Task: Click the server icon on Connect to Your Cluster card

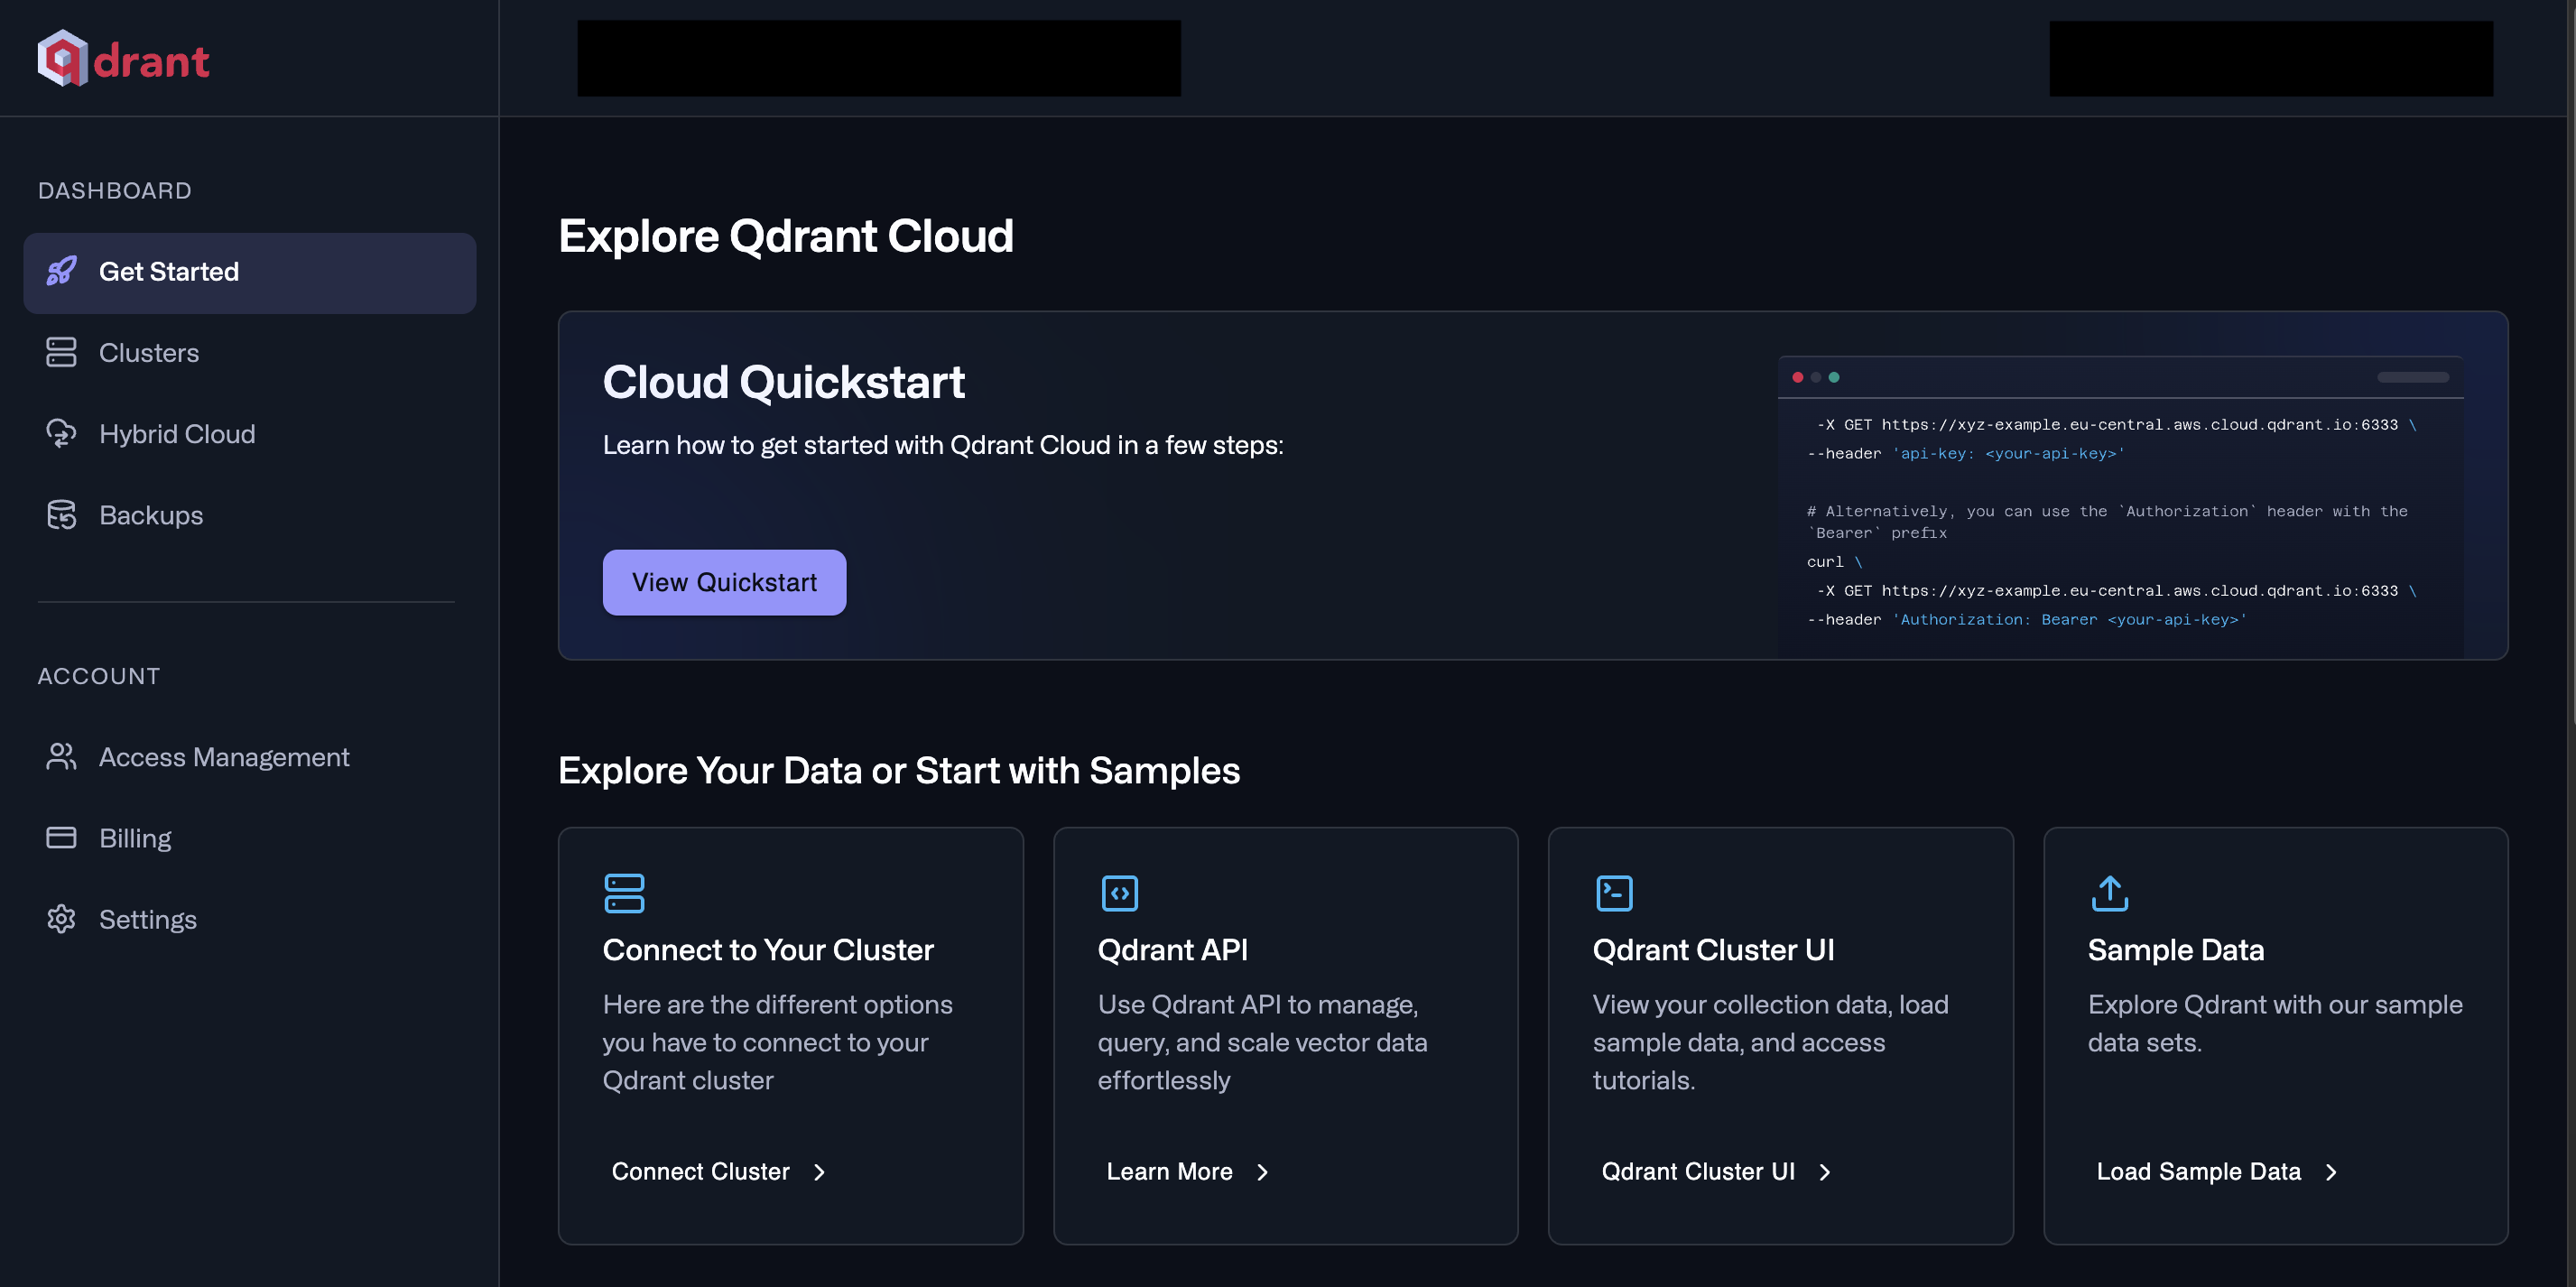Action: (x=624, y=893)
